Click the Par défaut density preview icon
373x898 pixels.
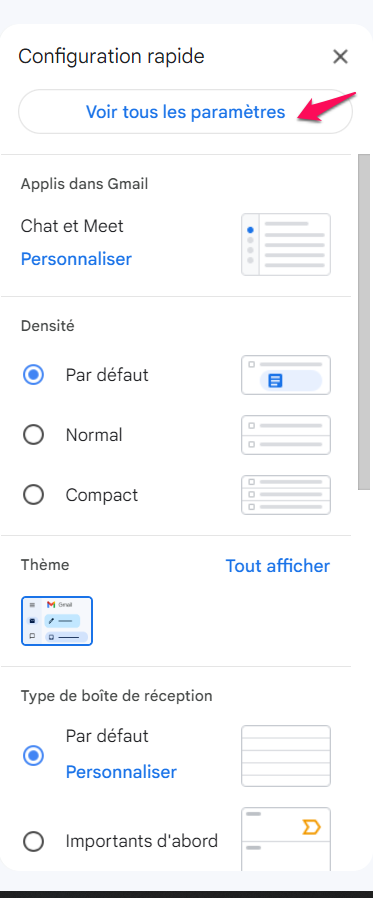286,375
